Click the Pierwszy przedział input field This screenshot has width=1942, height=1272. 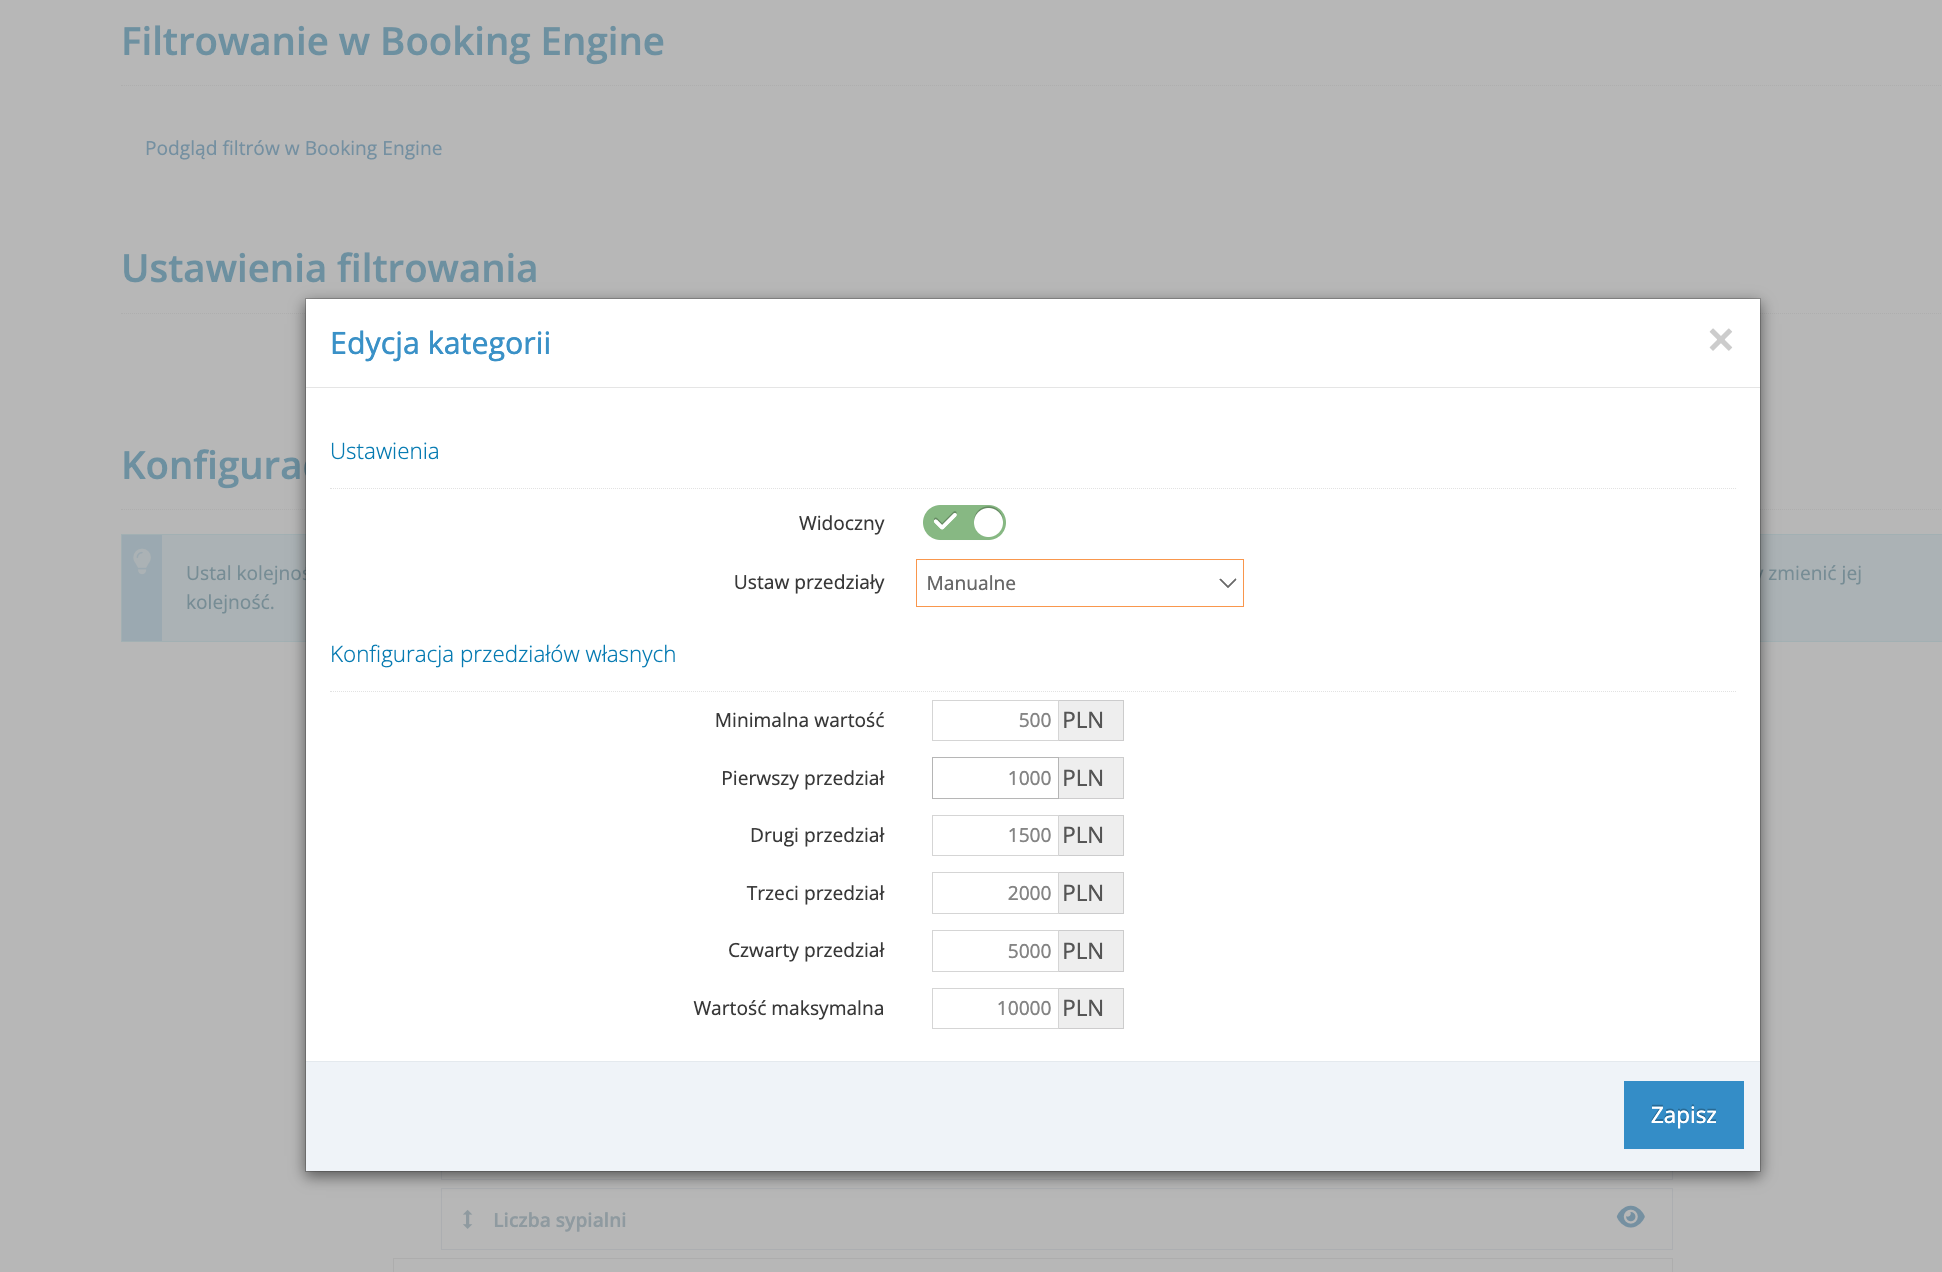coord(995,778)
